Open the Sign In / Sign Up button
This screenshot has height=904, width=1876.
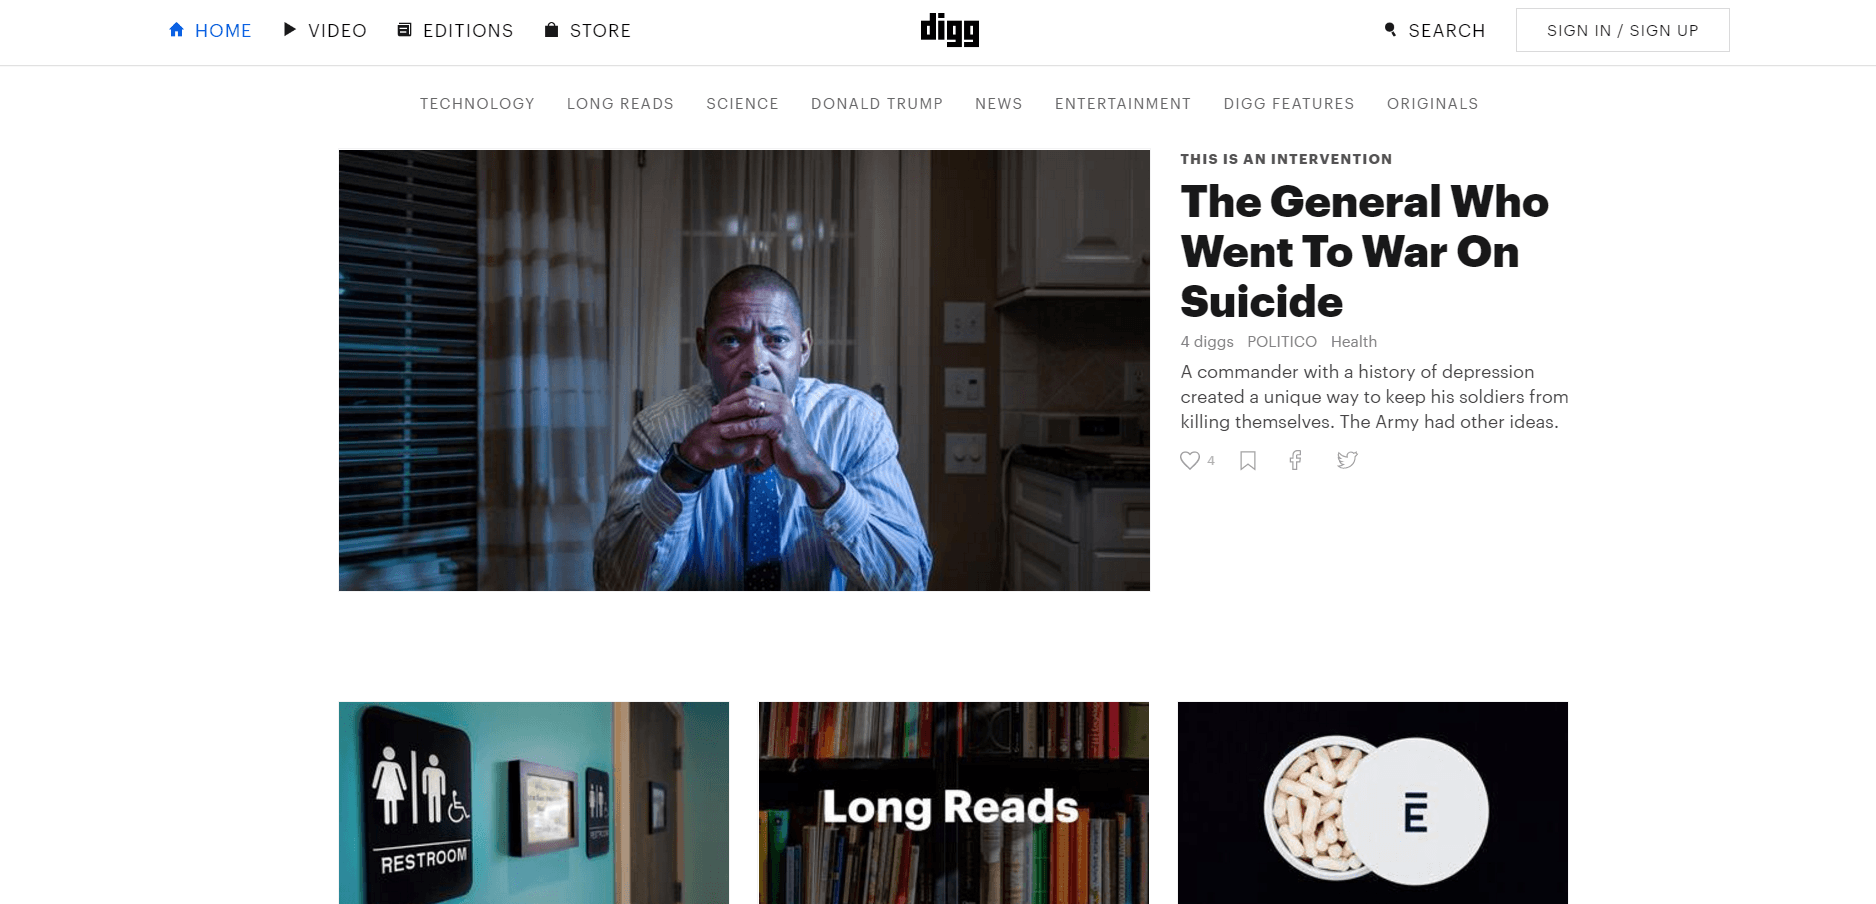[1623, 30]
